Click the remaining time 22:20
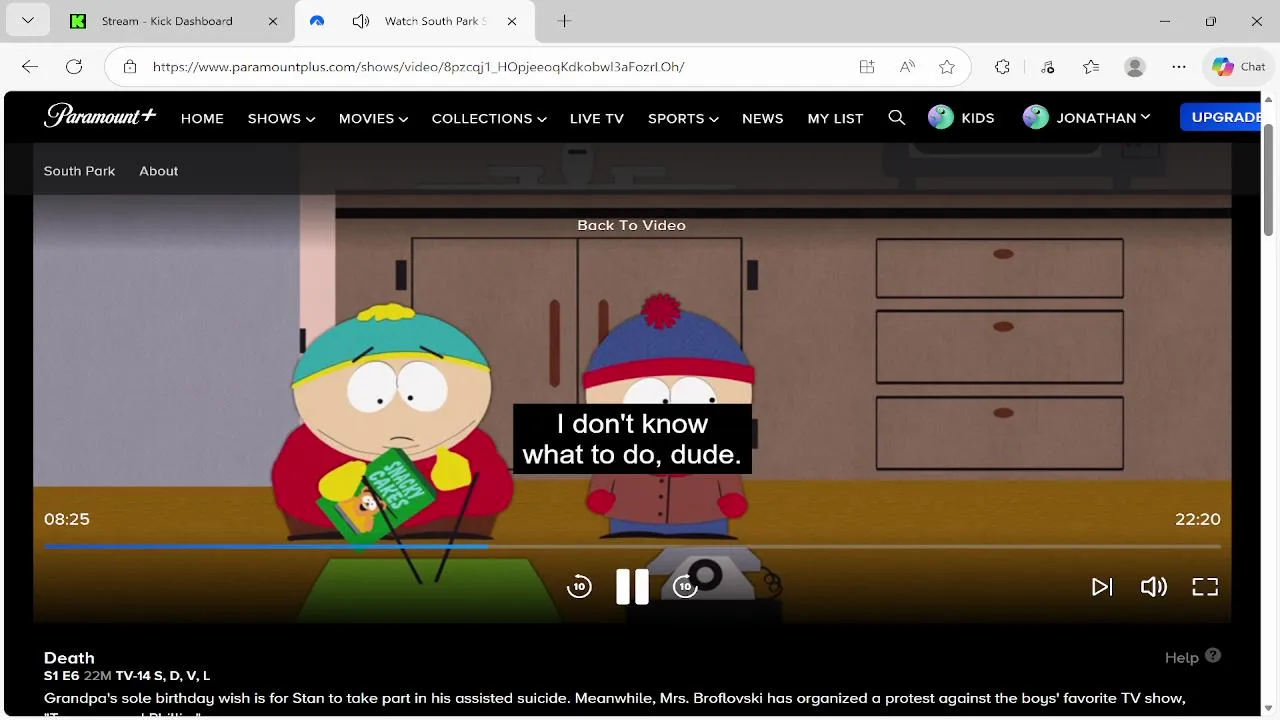Screen dimensions: 1280x720 coord(1198,519)
